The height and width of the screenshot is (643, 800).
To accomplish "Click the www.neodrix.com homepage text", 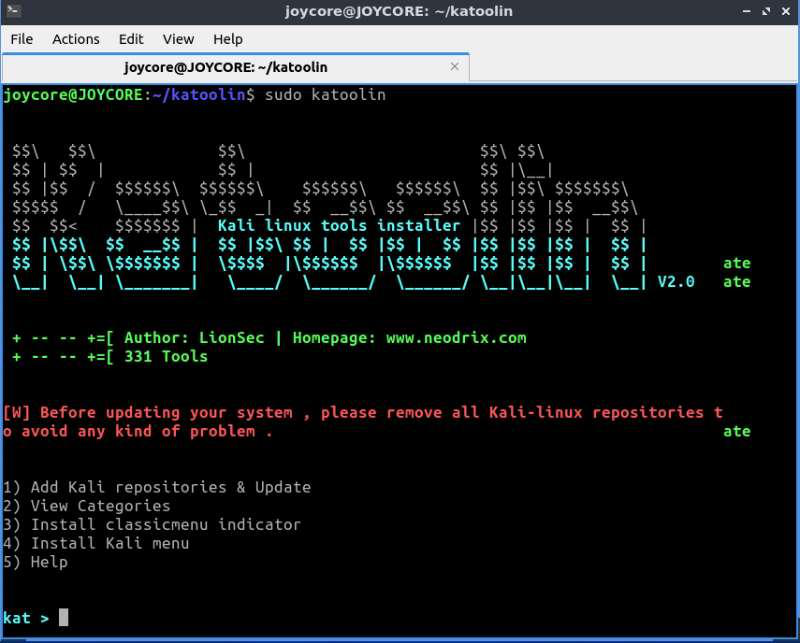I will click(456, 338).
